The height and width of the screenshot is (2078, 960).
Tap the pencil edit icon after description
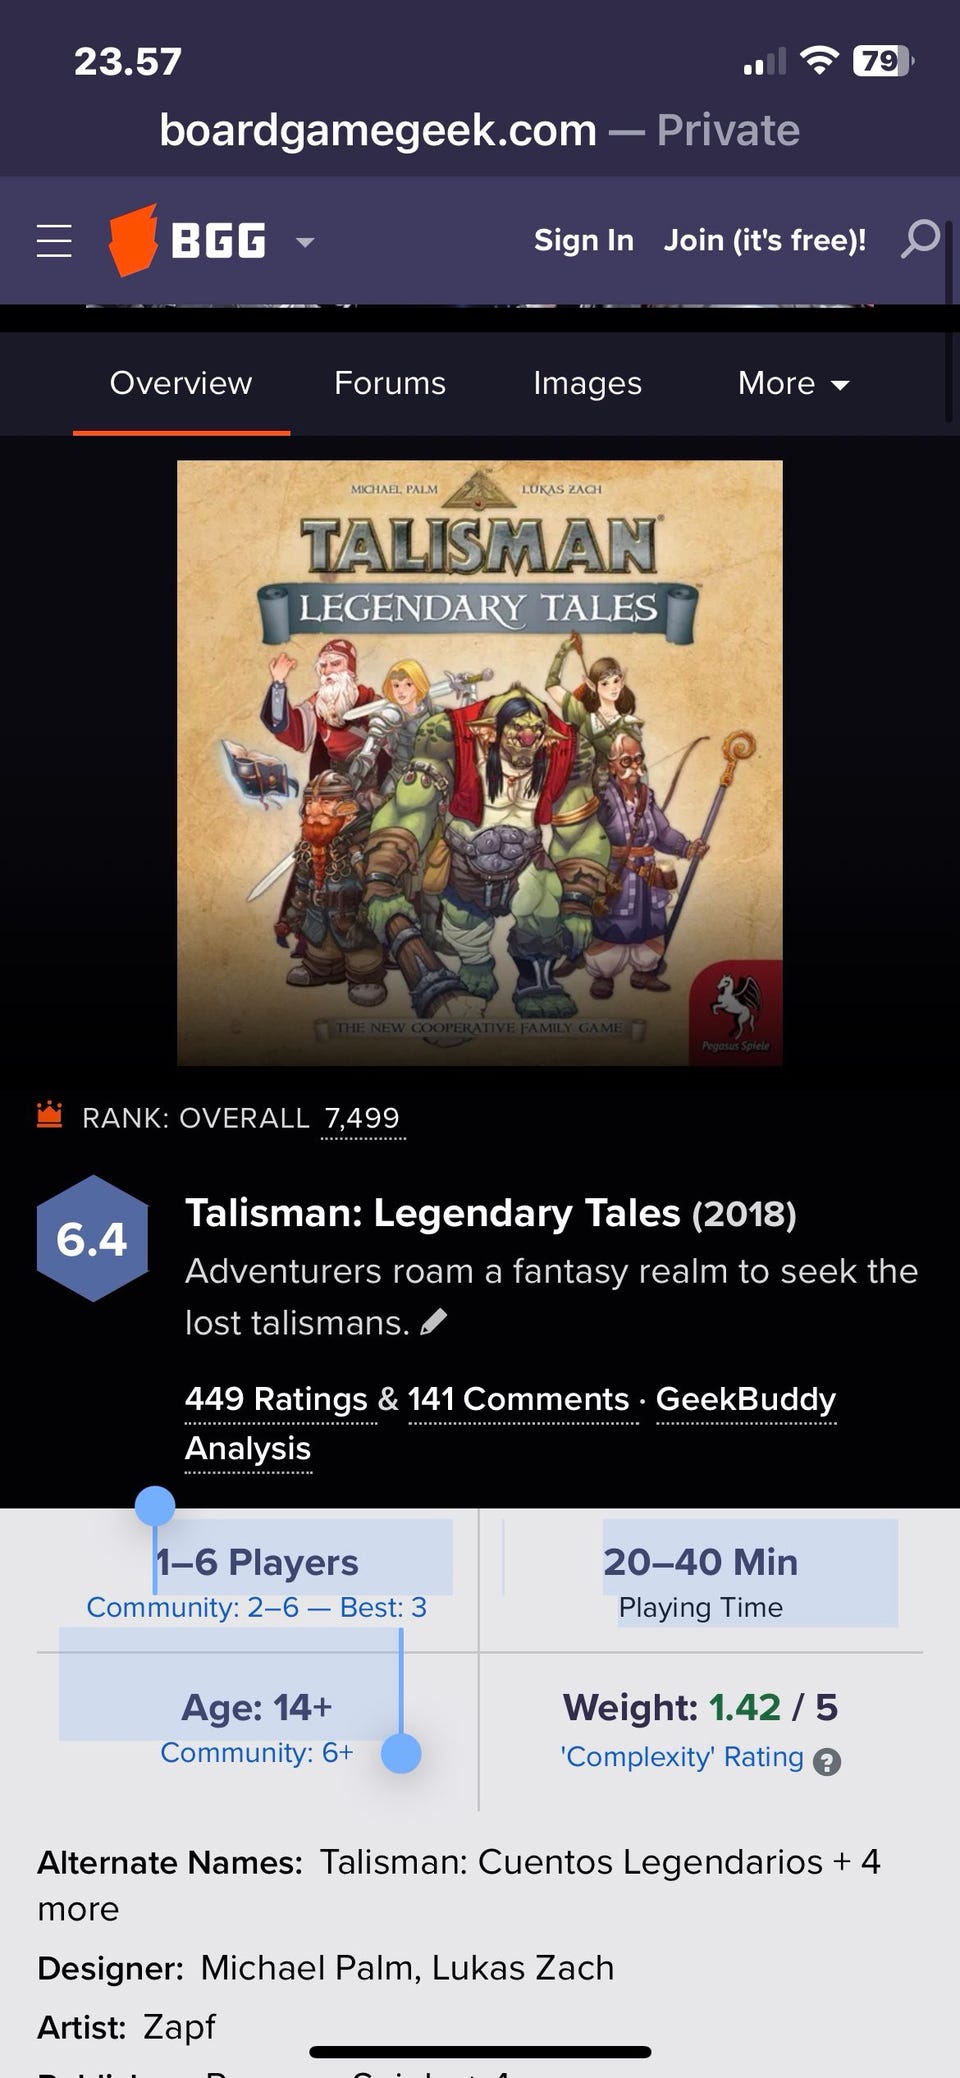433,1322
